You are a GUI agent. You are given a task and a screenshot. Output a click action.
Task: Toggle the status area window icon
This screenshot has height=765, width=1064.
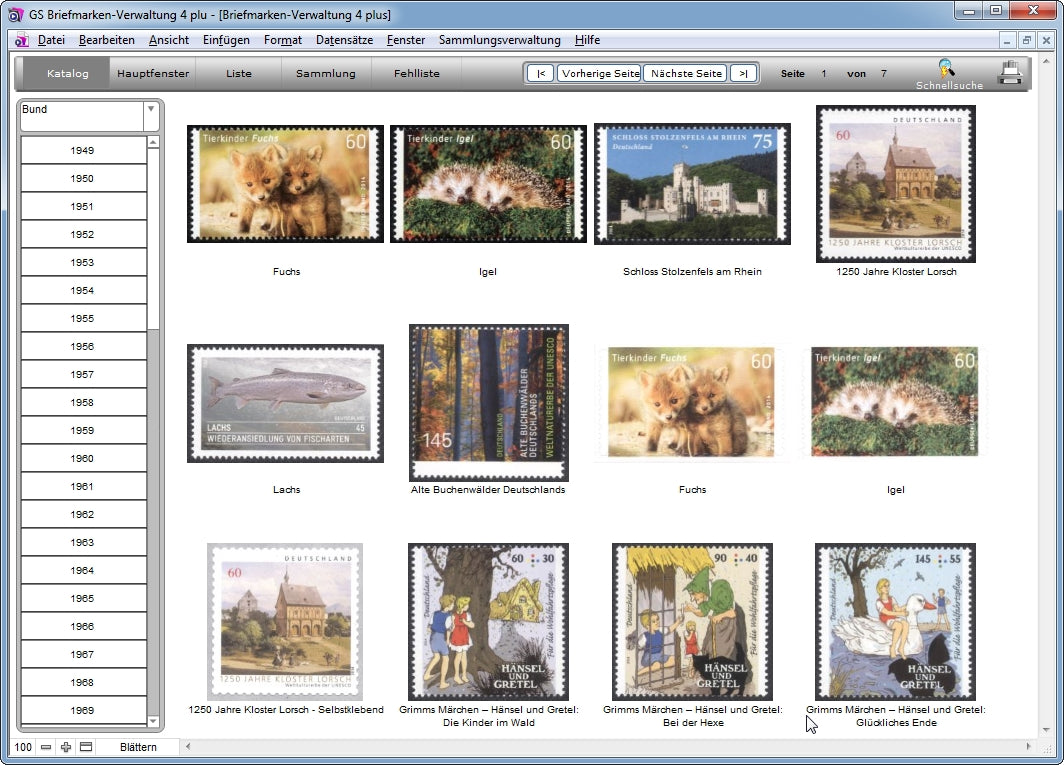(x=86, y=747)
